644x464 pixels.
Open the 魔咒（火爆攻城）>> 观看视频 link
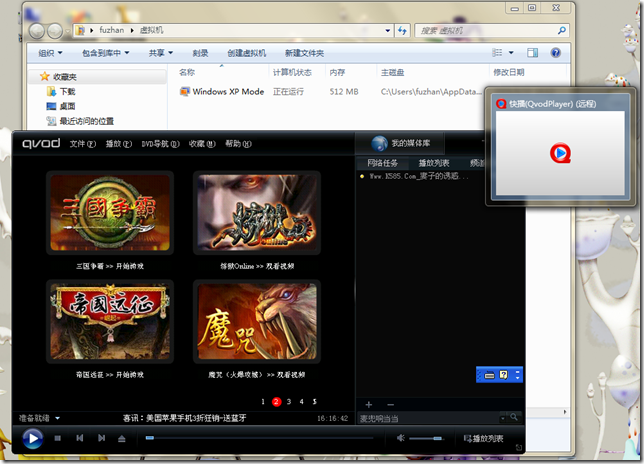[x=257, y=374]
